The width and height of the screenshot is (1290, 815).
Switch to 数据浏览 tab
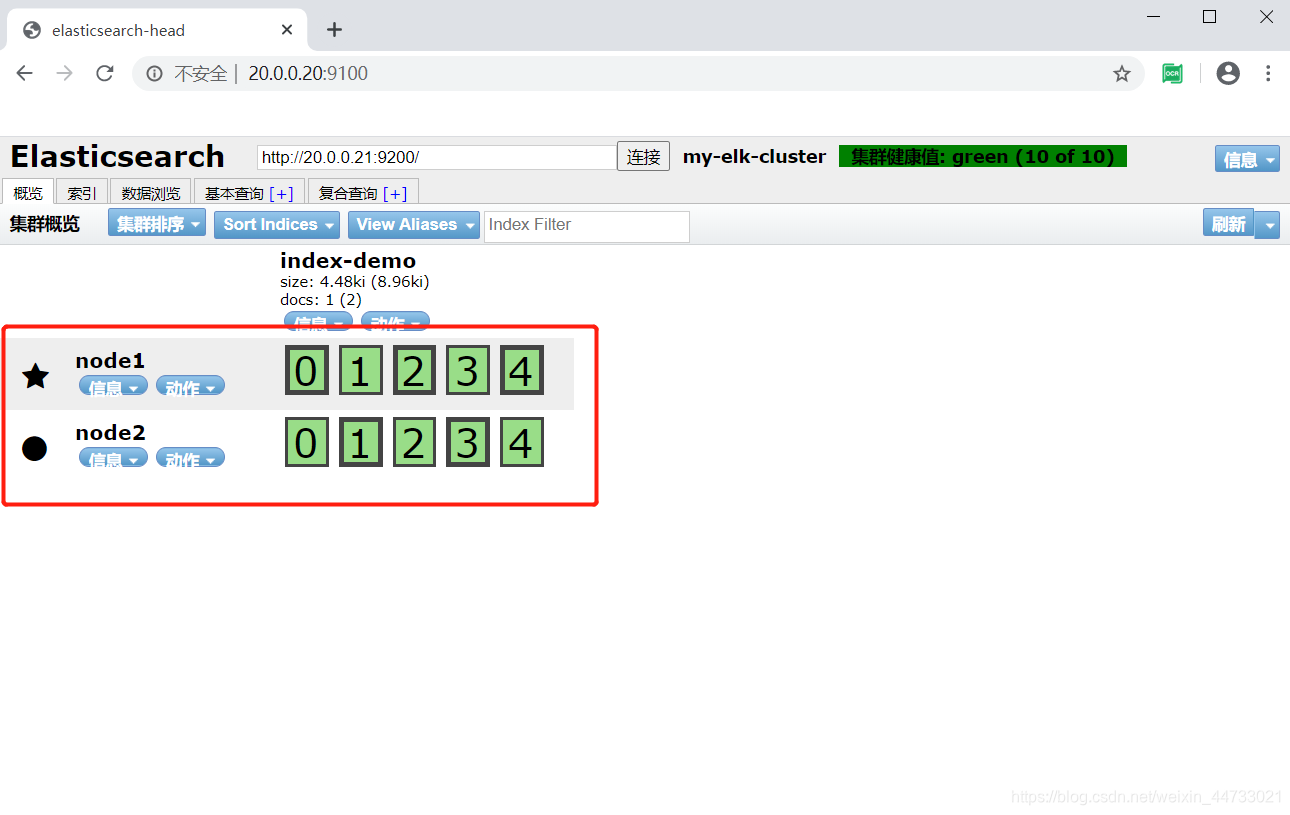(151, 193)
